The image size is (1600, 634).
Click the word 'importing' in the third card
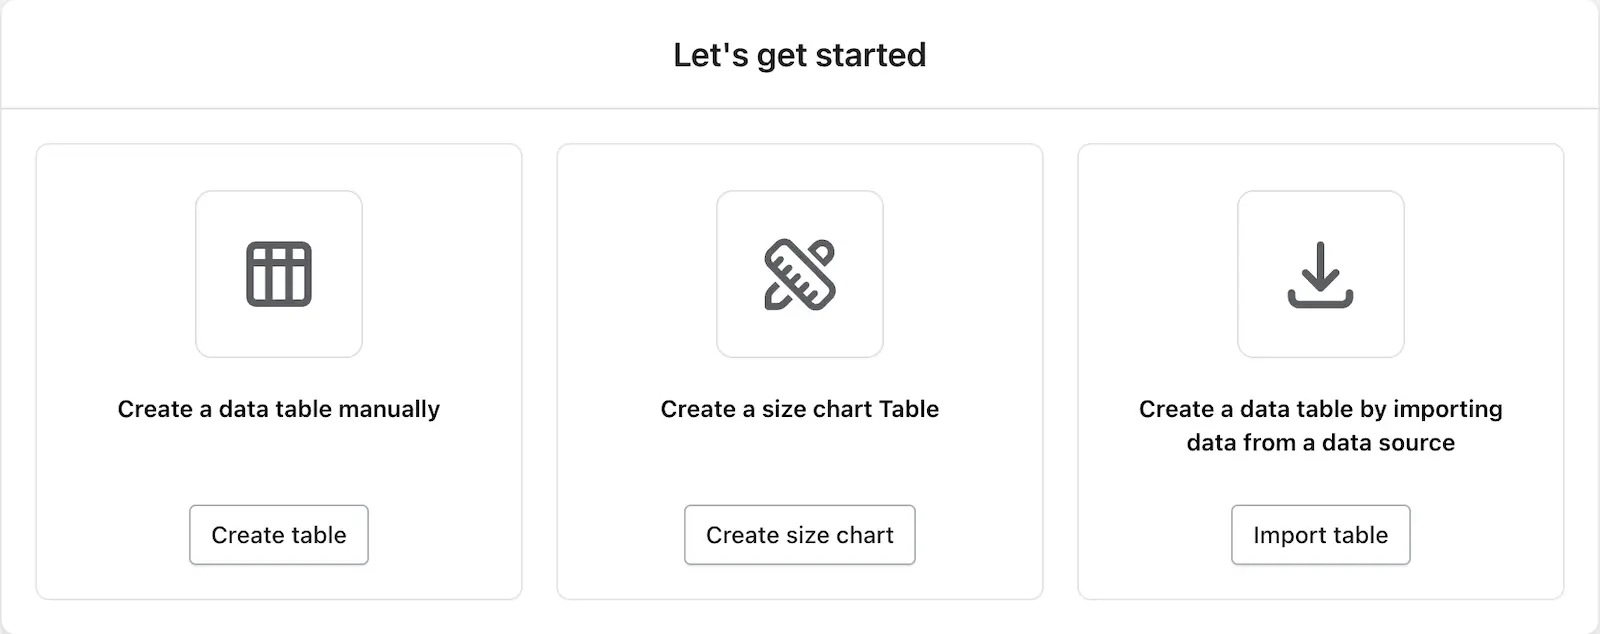[x=1448, y=410]
